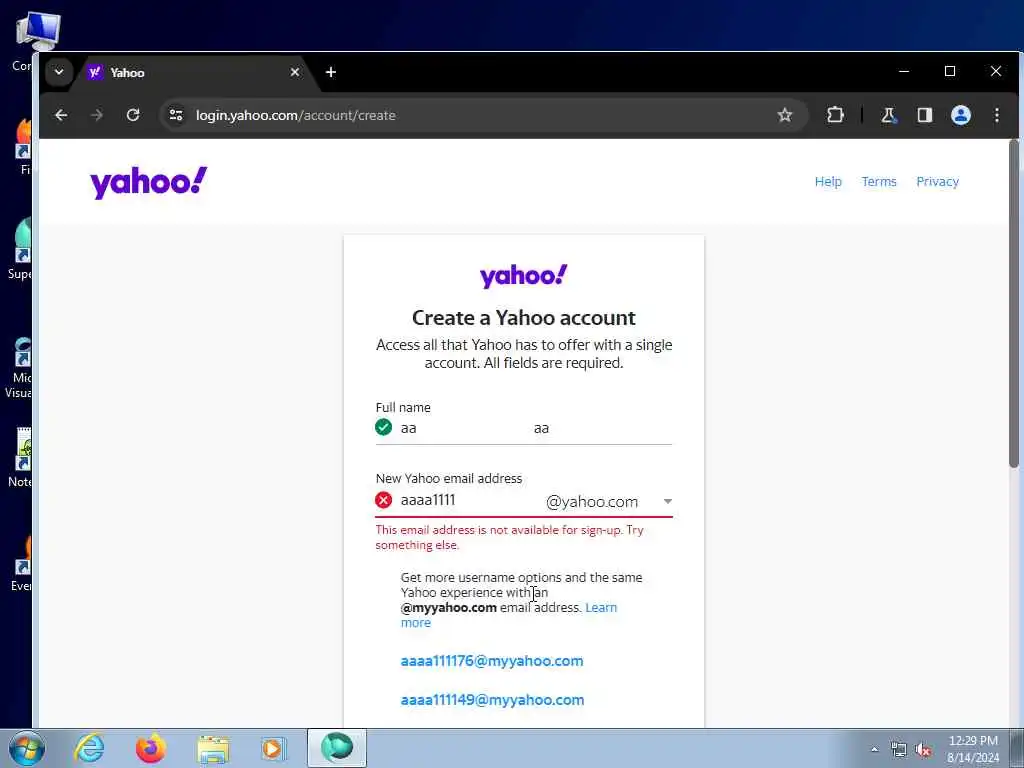Click the last name field containing aa
The image size is (1024, 768).
coord(603,428)
